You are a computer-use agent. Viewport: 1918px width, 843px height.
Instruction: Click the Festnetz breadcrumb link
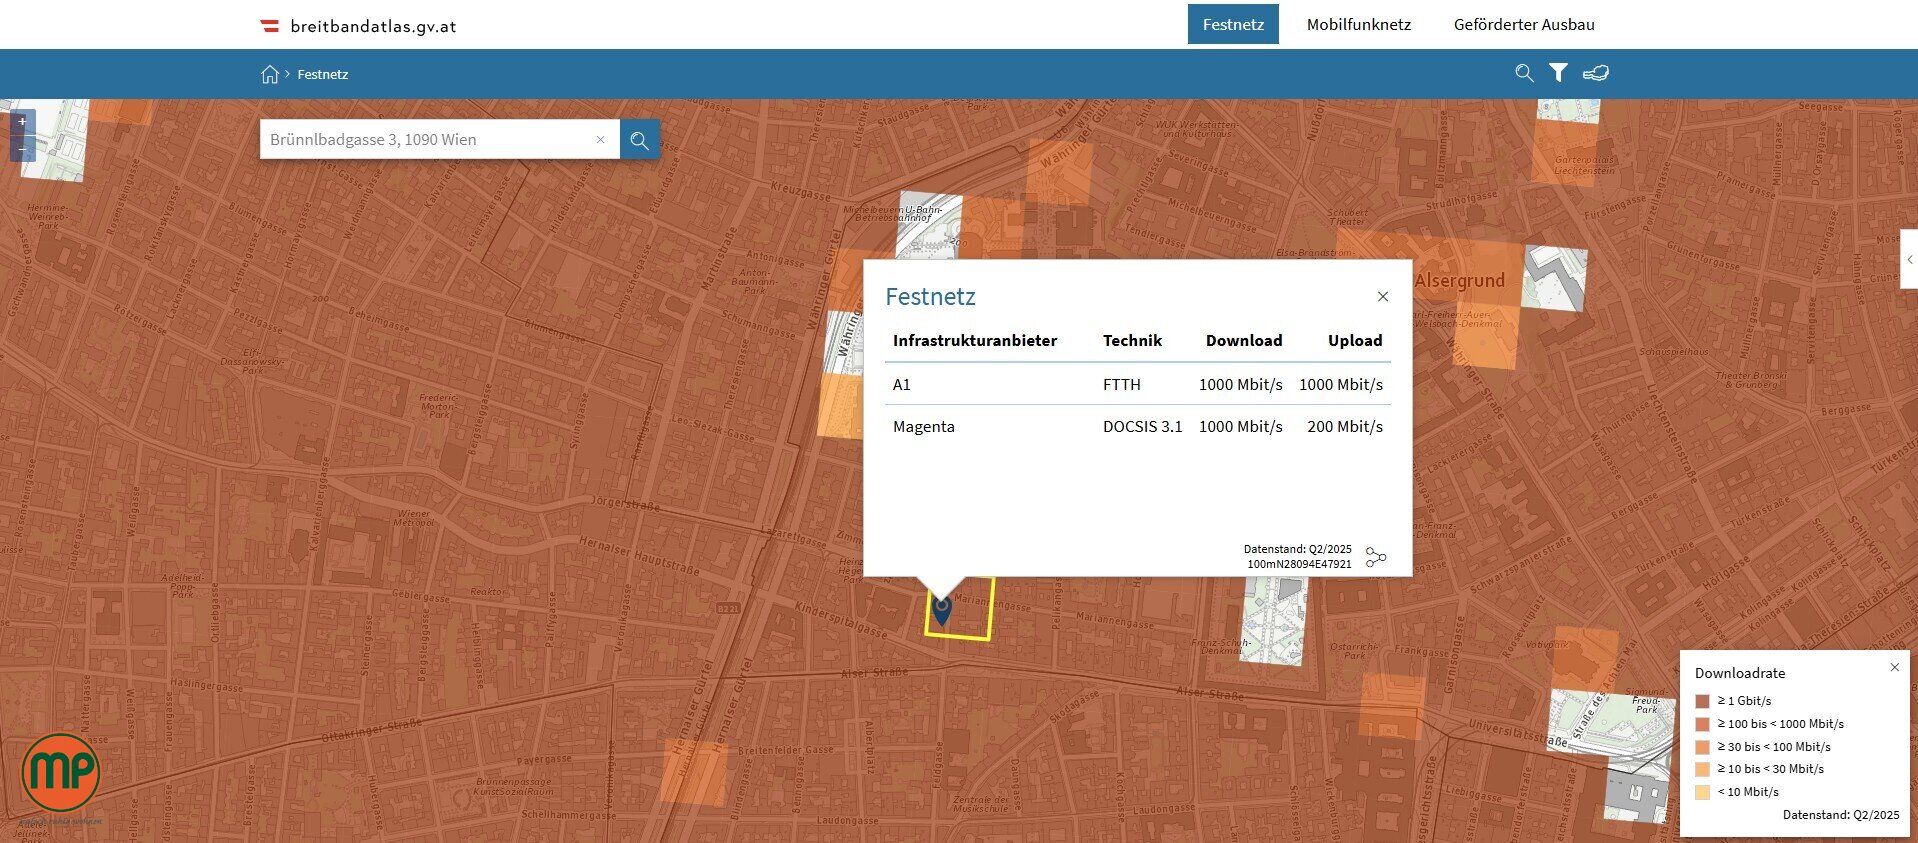click(322, 74)
